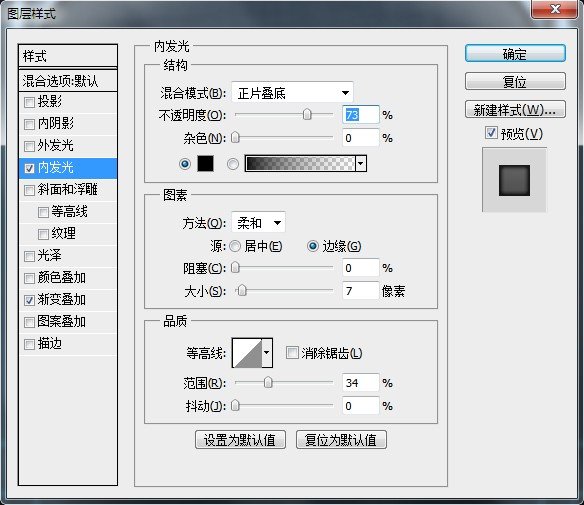The height and width of the screenshot is (505, 584).
Task: Select 混合选项:默认 blending options
Action: 68,81
